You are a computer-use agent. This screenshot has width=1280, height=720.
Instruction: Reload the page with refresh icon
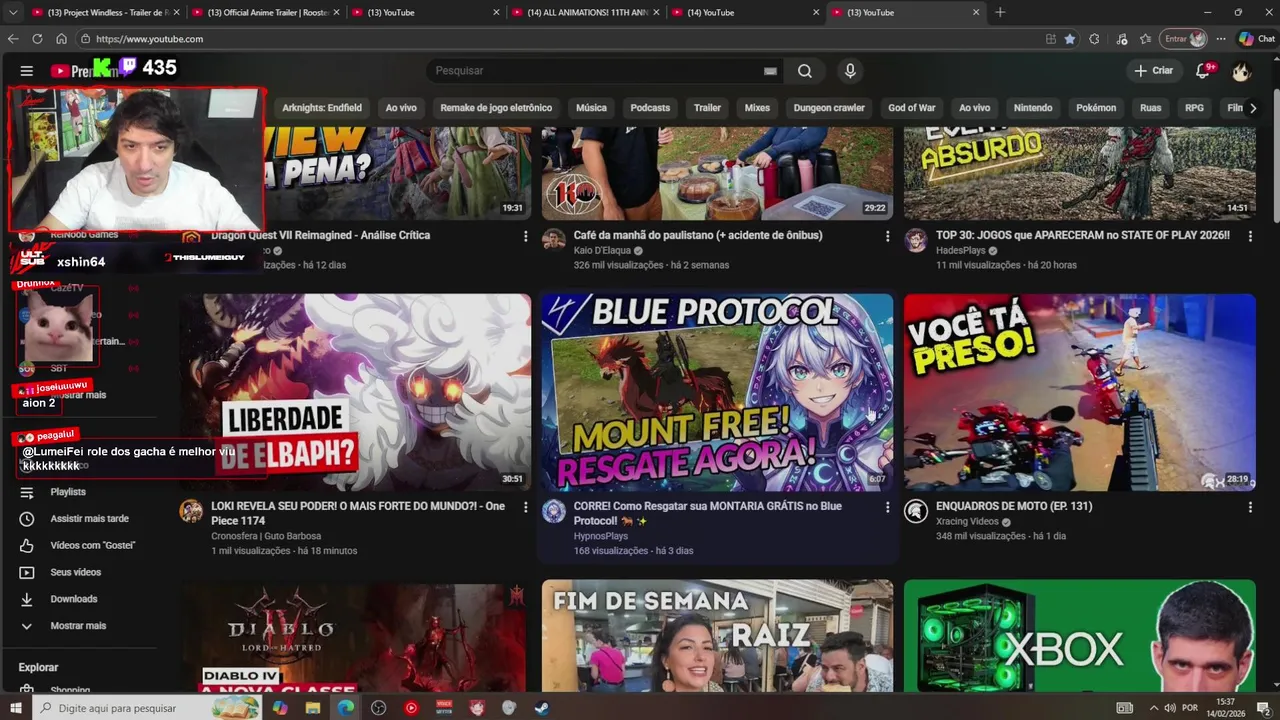pyautogui.click(x=37, y=39)
